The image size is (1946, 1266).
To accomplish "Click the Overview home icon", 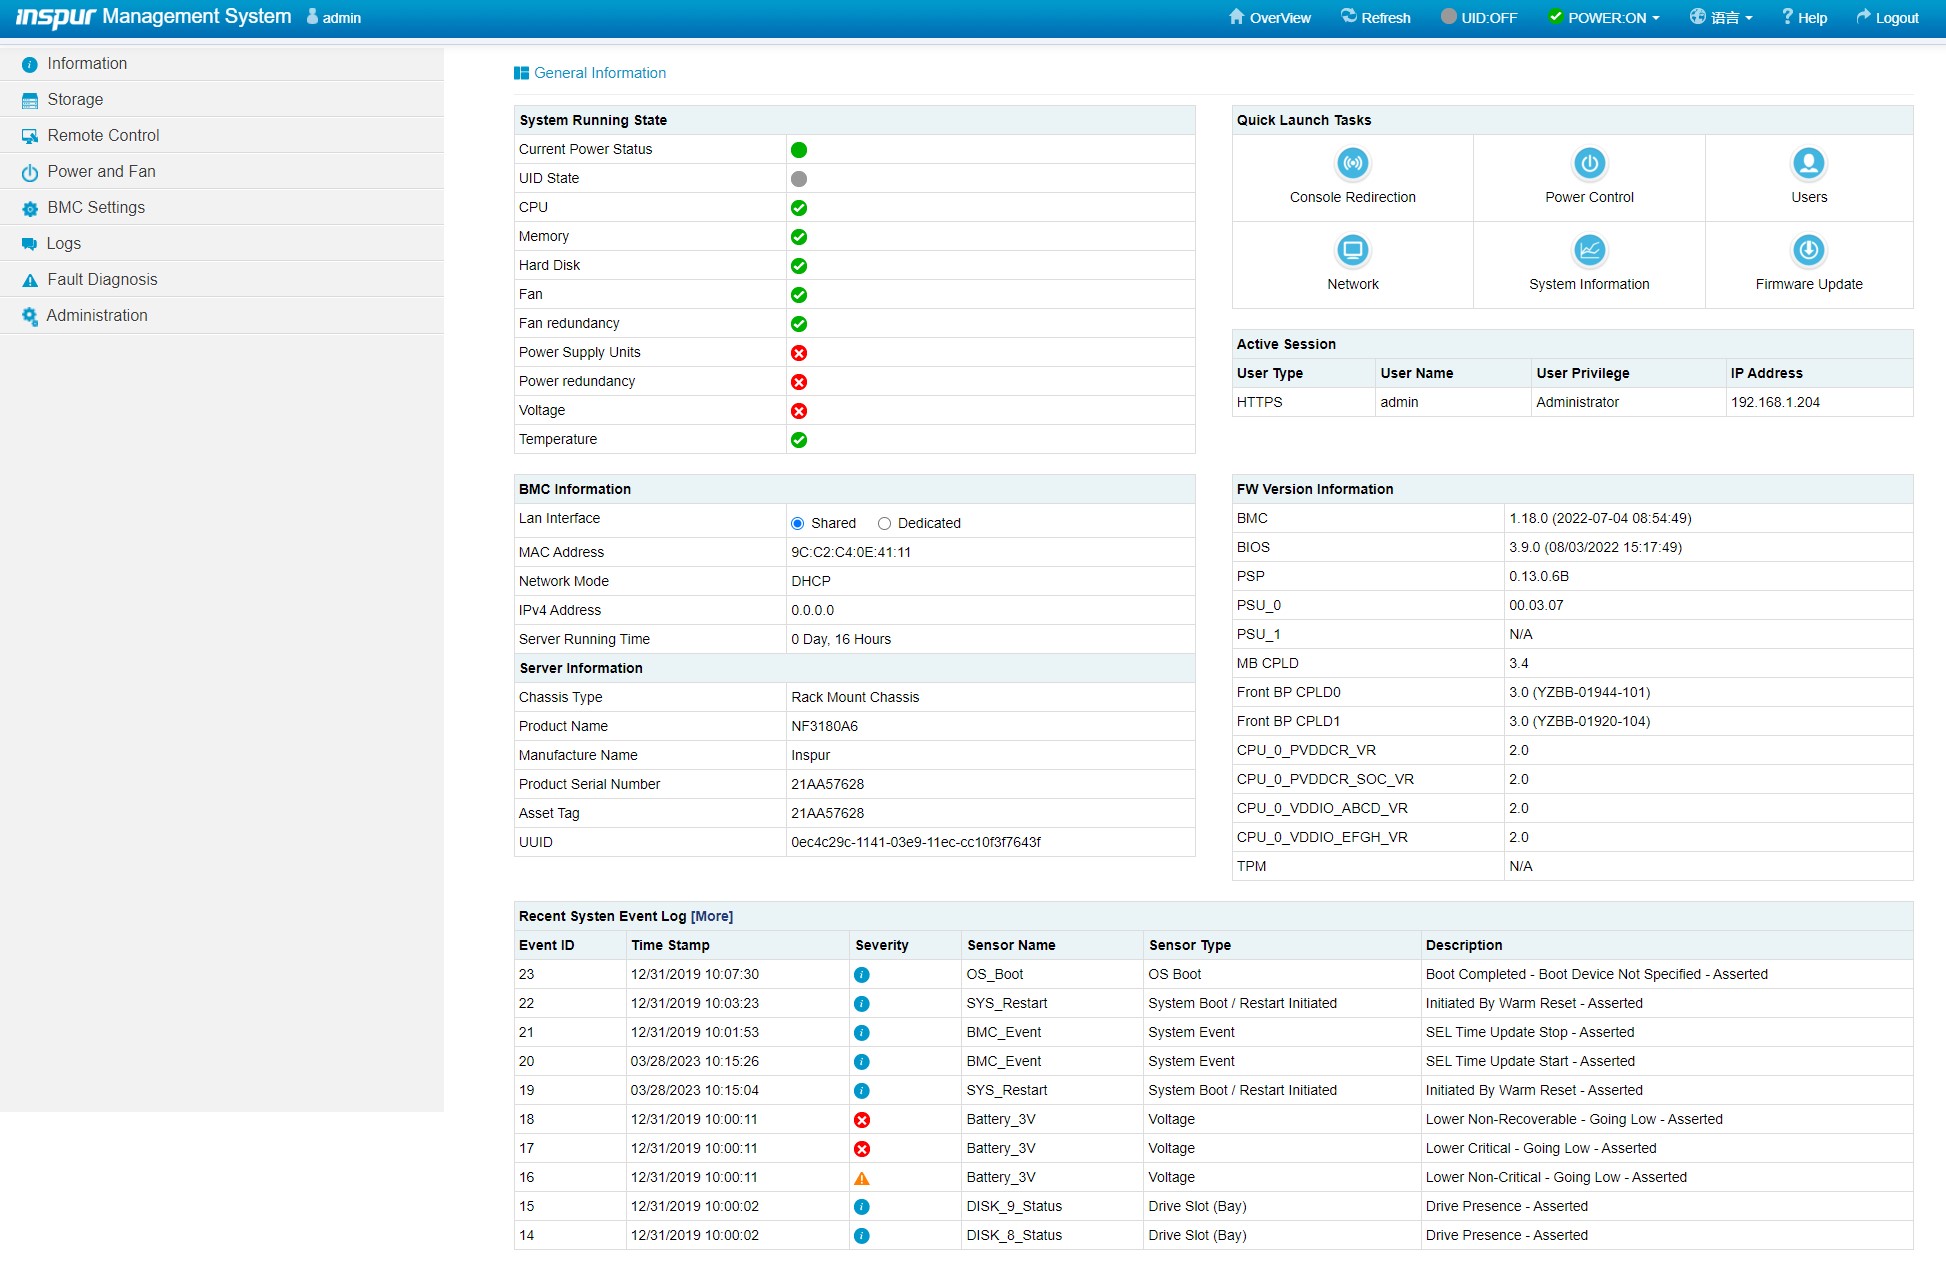I will 1237,17.
